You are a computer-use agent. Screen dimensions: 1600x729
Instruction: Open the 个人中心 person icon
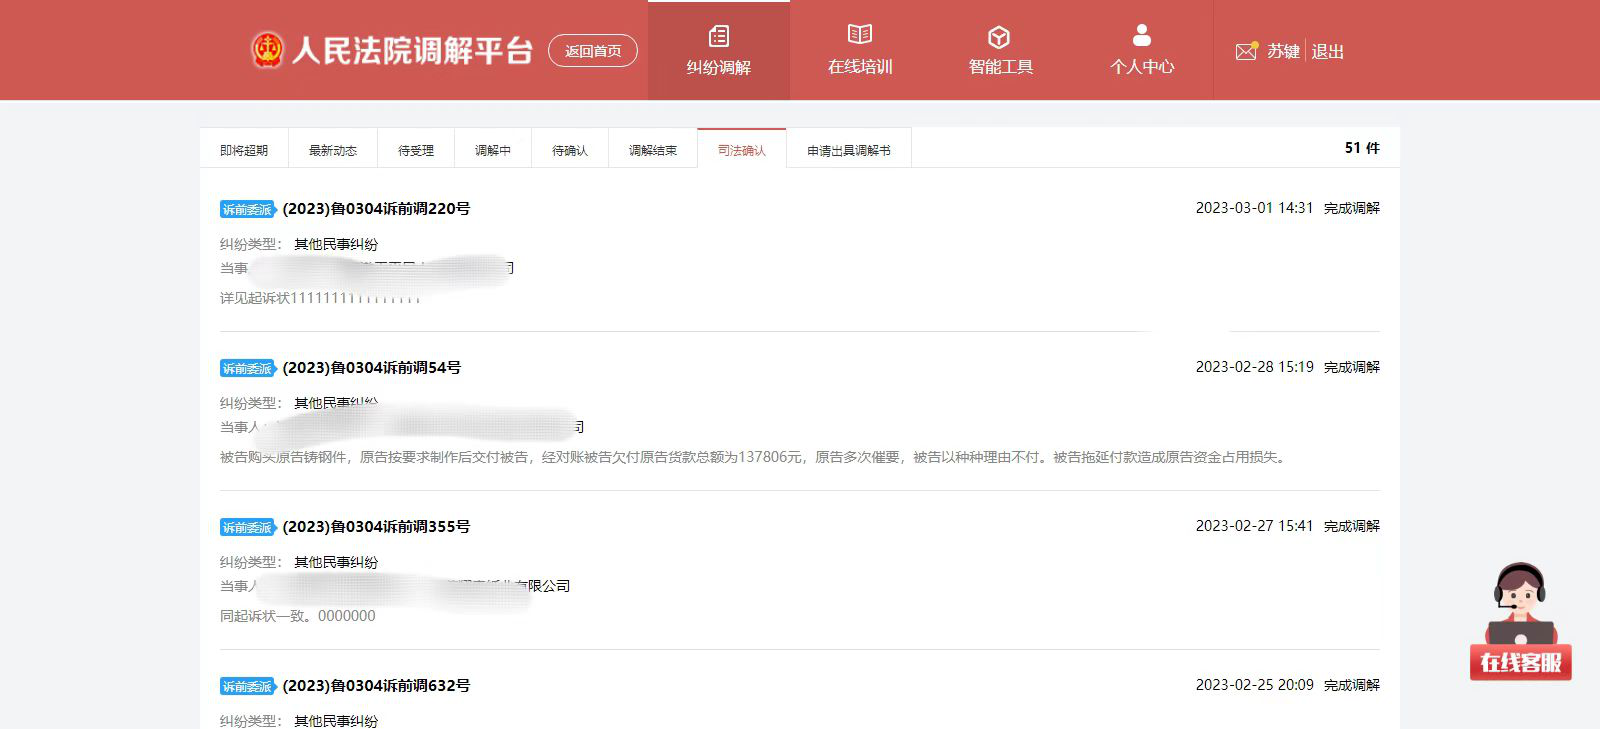click(x=1141, y=36)
